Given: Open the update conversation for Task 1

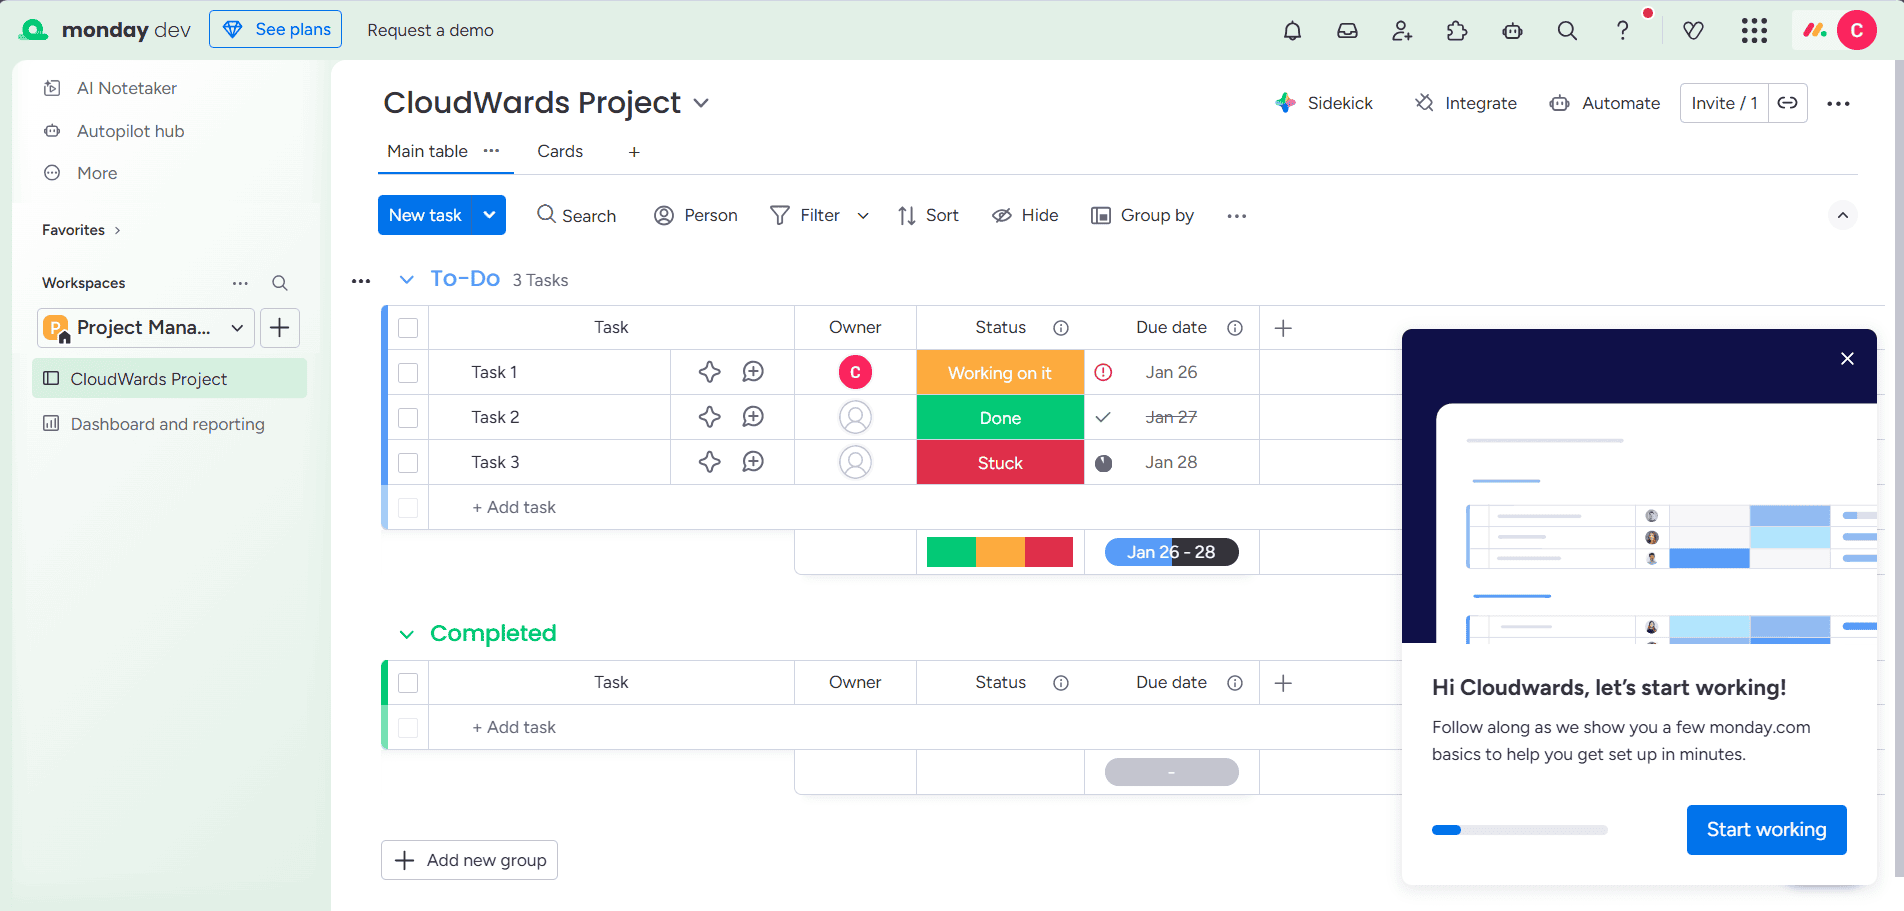Looking at the screenshot, I should click(753, 372).
